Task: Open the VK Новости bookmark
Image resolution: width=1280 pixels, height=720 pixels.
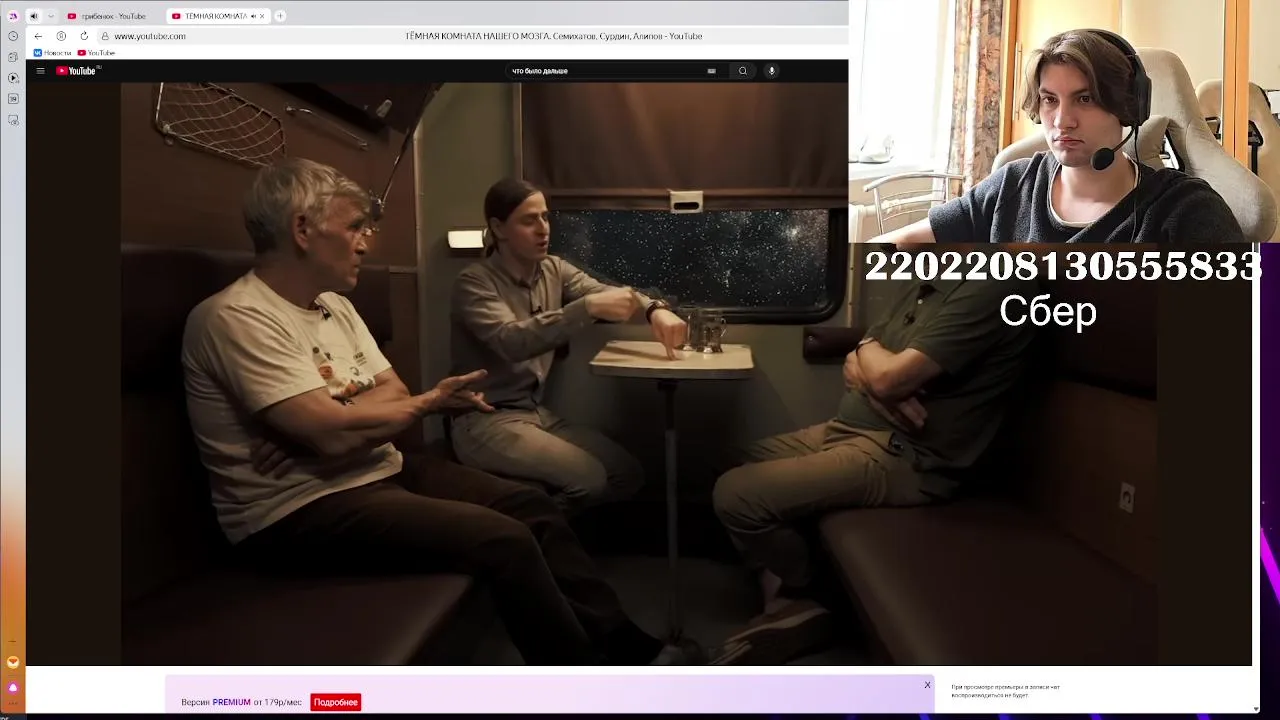Action: coord(53,53)
